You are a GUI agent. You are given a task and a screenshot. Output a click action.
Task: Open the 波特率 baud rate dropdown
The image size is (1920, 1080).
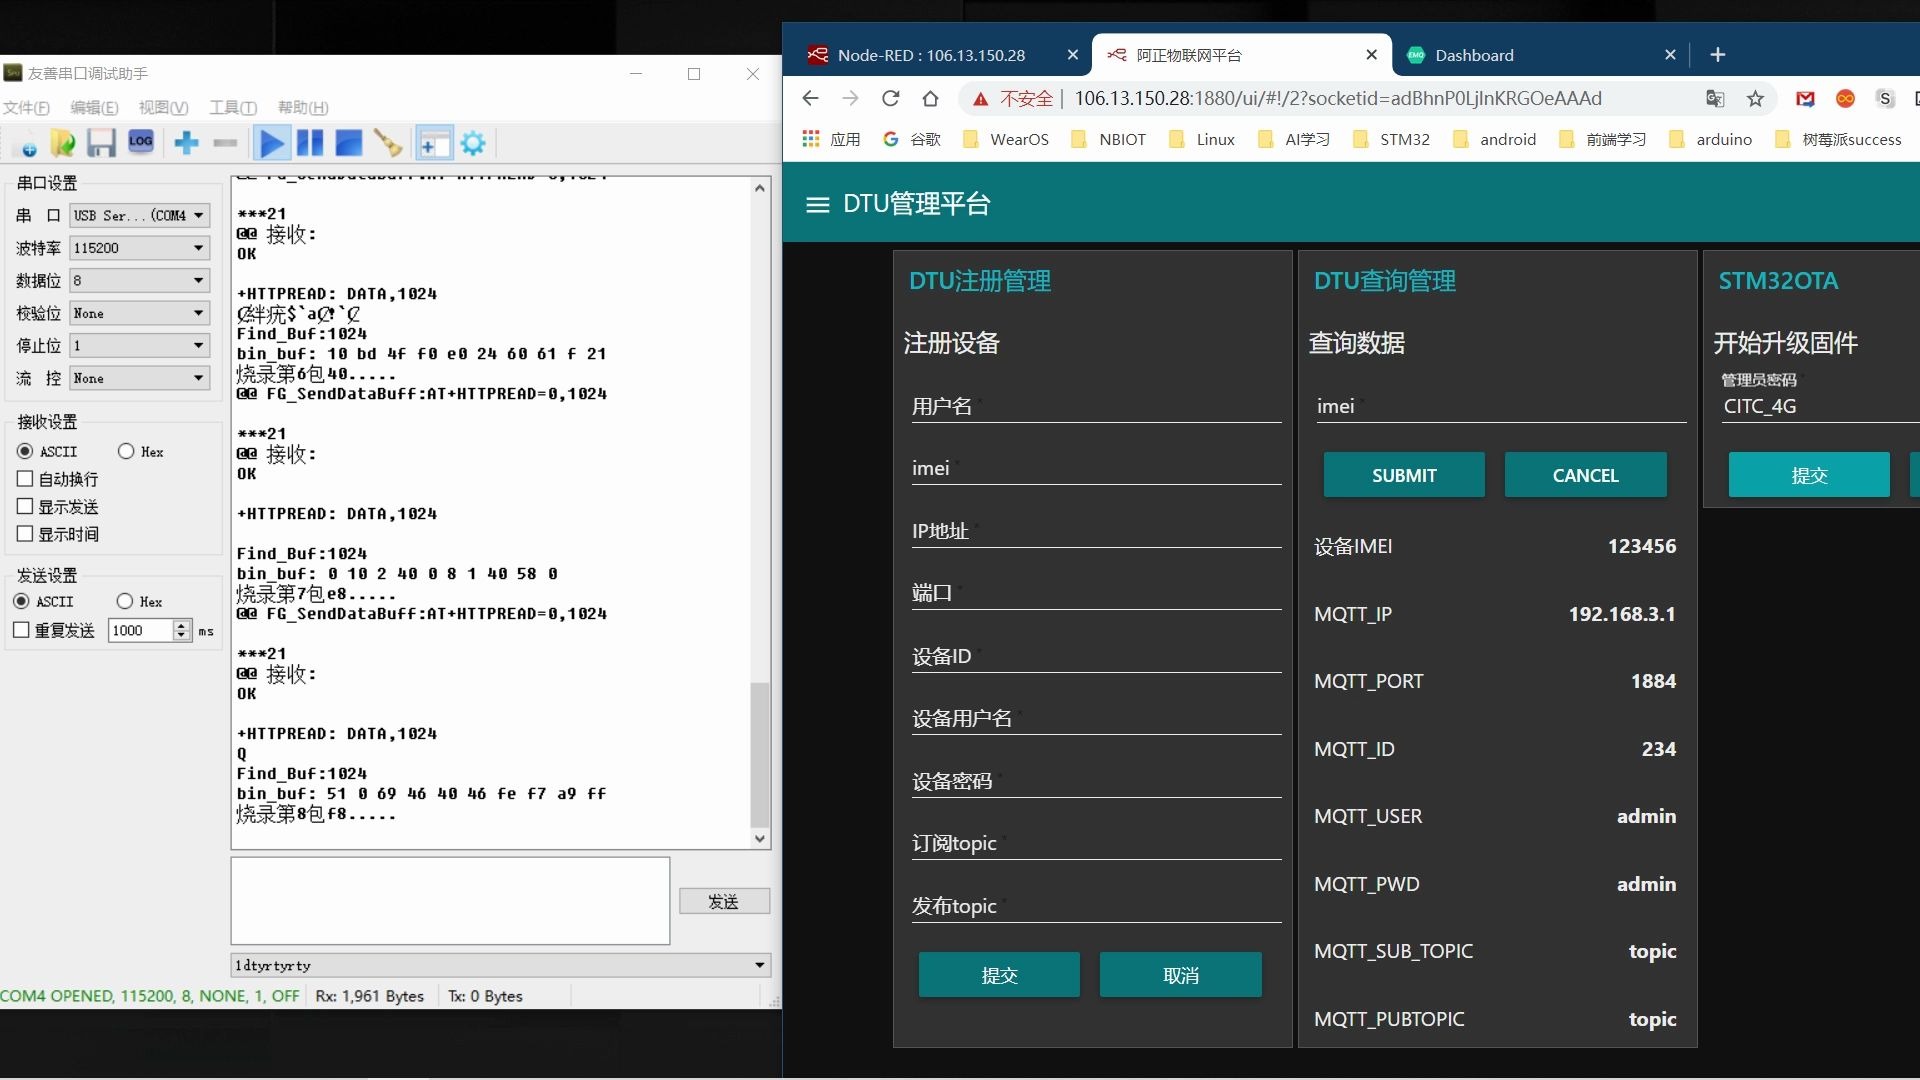tap(197, 248)
